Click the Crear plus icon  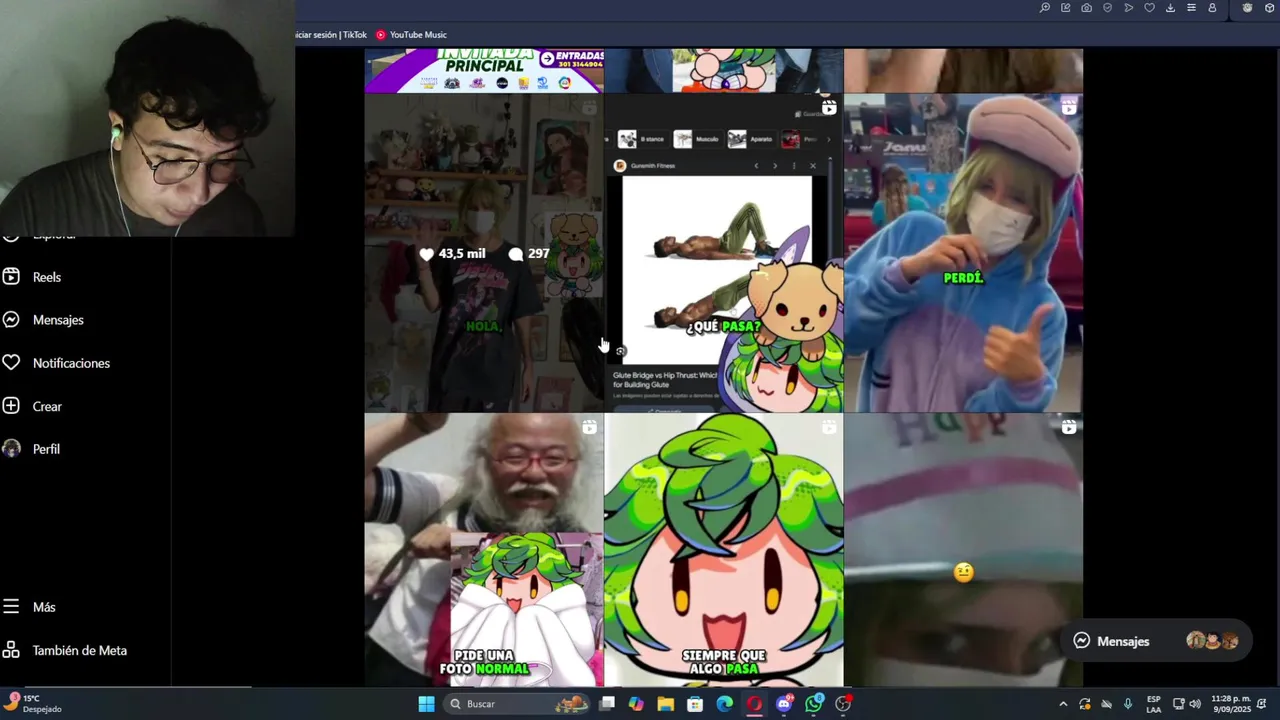click(x=11, y=406)
